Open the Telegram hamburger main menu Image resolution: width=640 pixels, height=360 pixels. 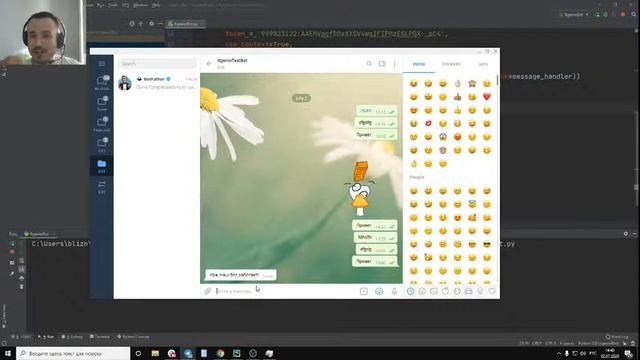(102, 64)
